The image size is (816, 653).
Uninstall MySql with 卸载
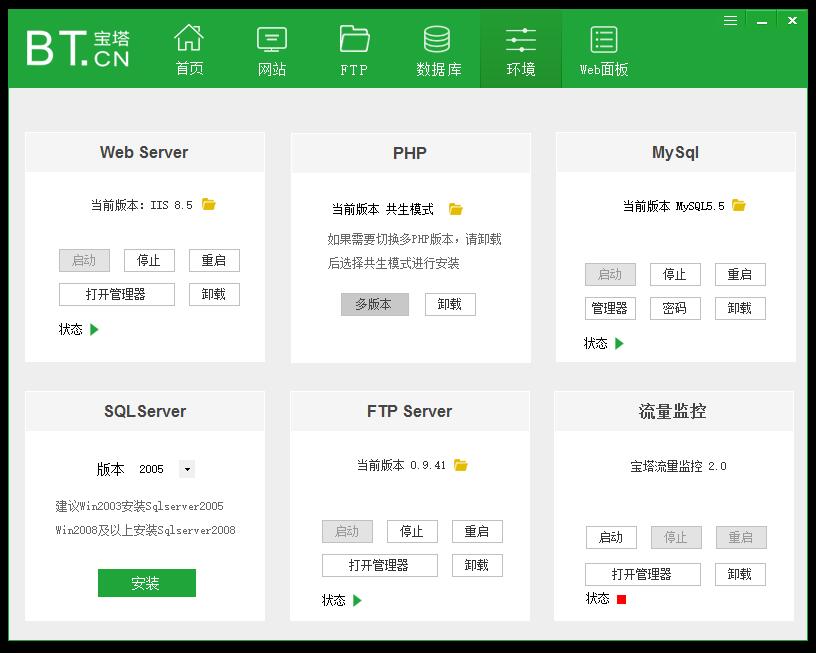pos(740,309)
